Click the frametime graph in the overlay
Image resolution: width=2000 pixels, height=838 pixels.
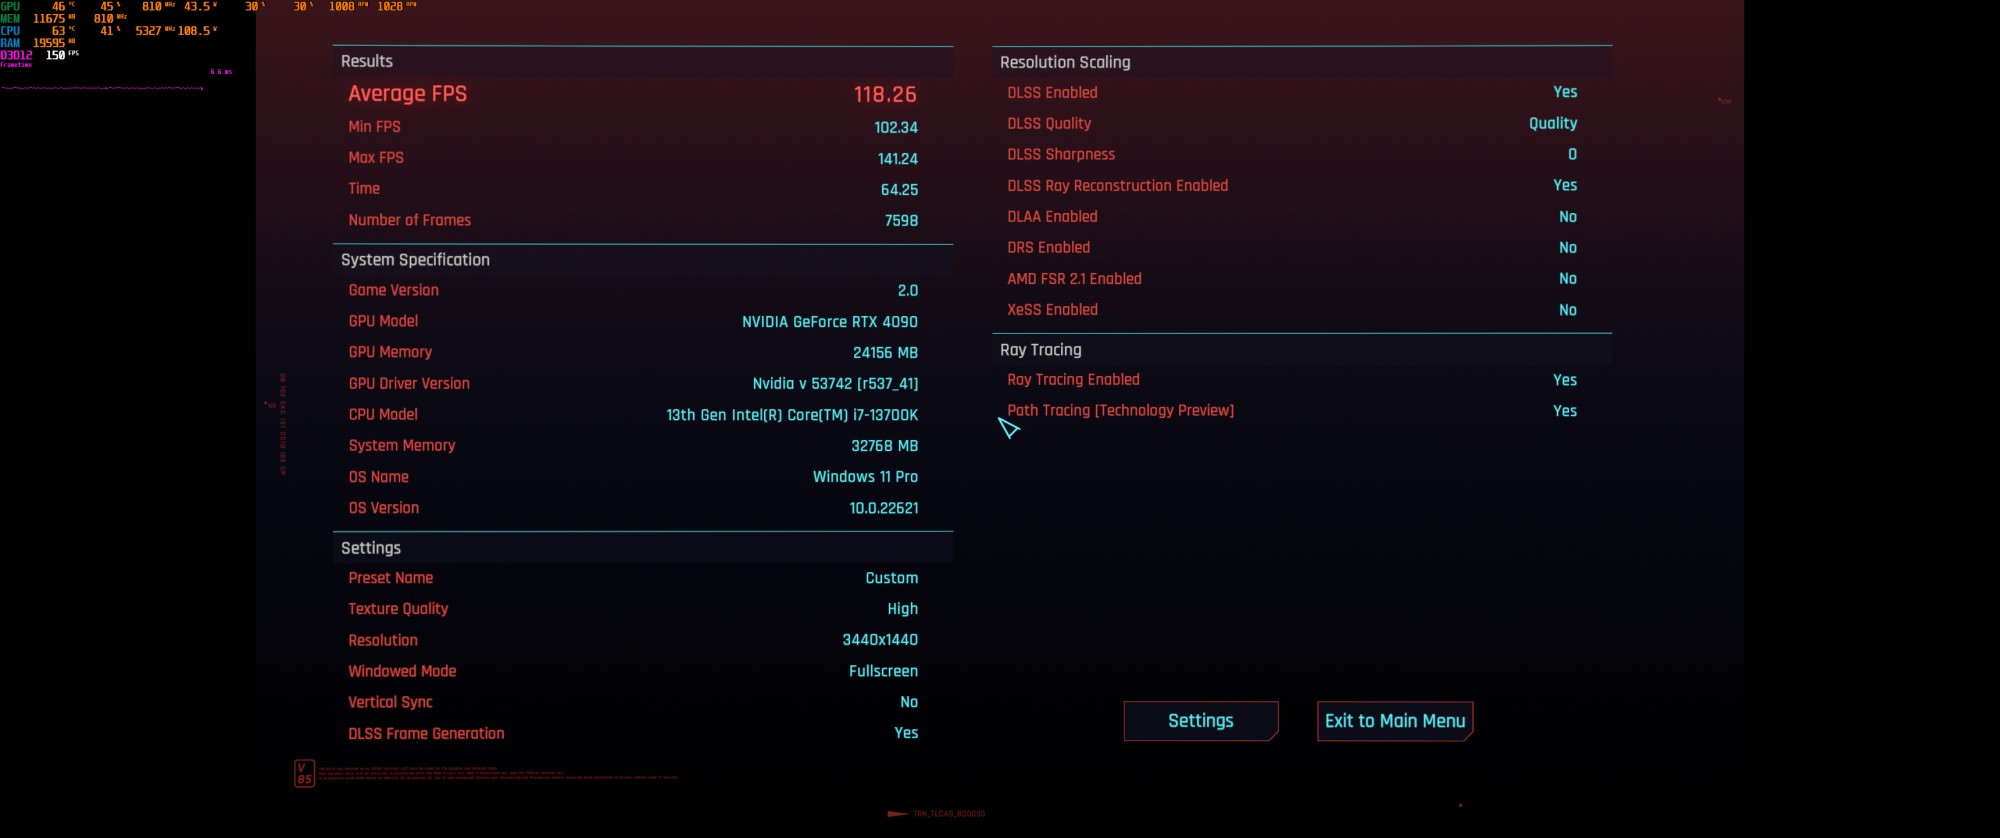[103, 88]
